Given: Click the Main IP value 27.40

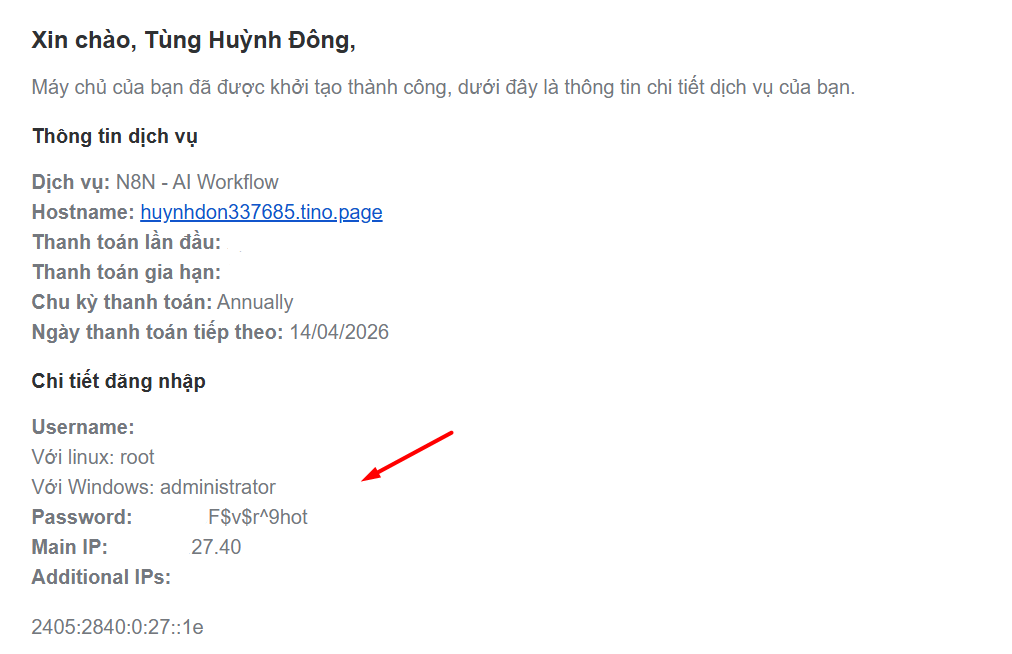Looking at the screenshot, I should click(x=217, y=547).
